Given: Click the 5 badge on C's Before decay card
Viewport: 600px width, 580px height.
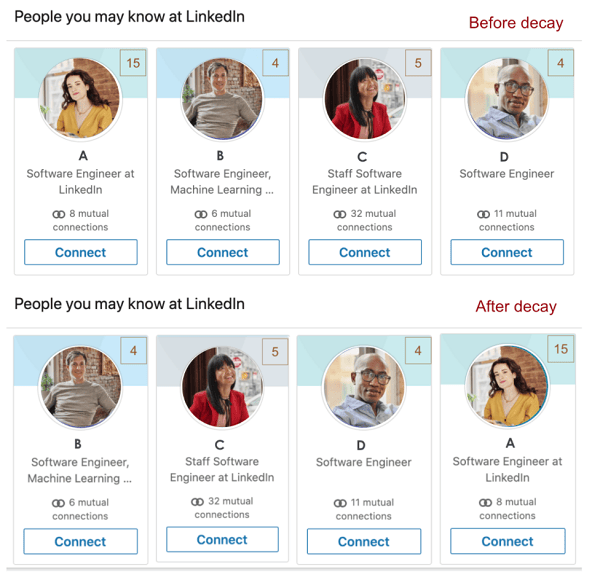Looking at the screenshot, I should pos(418,63).
